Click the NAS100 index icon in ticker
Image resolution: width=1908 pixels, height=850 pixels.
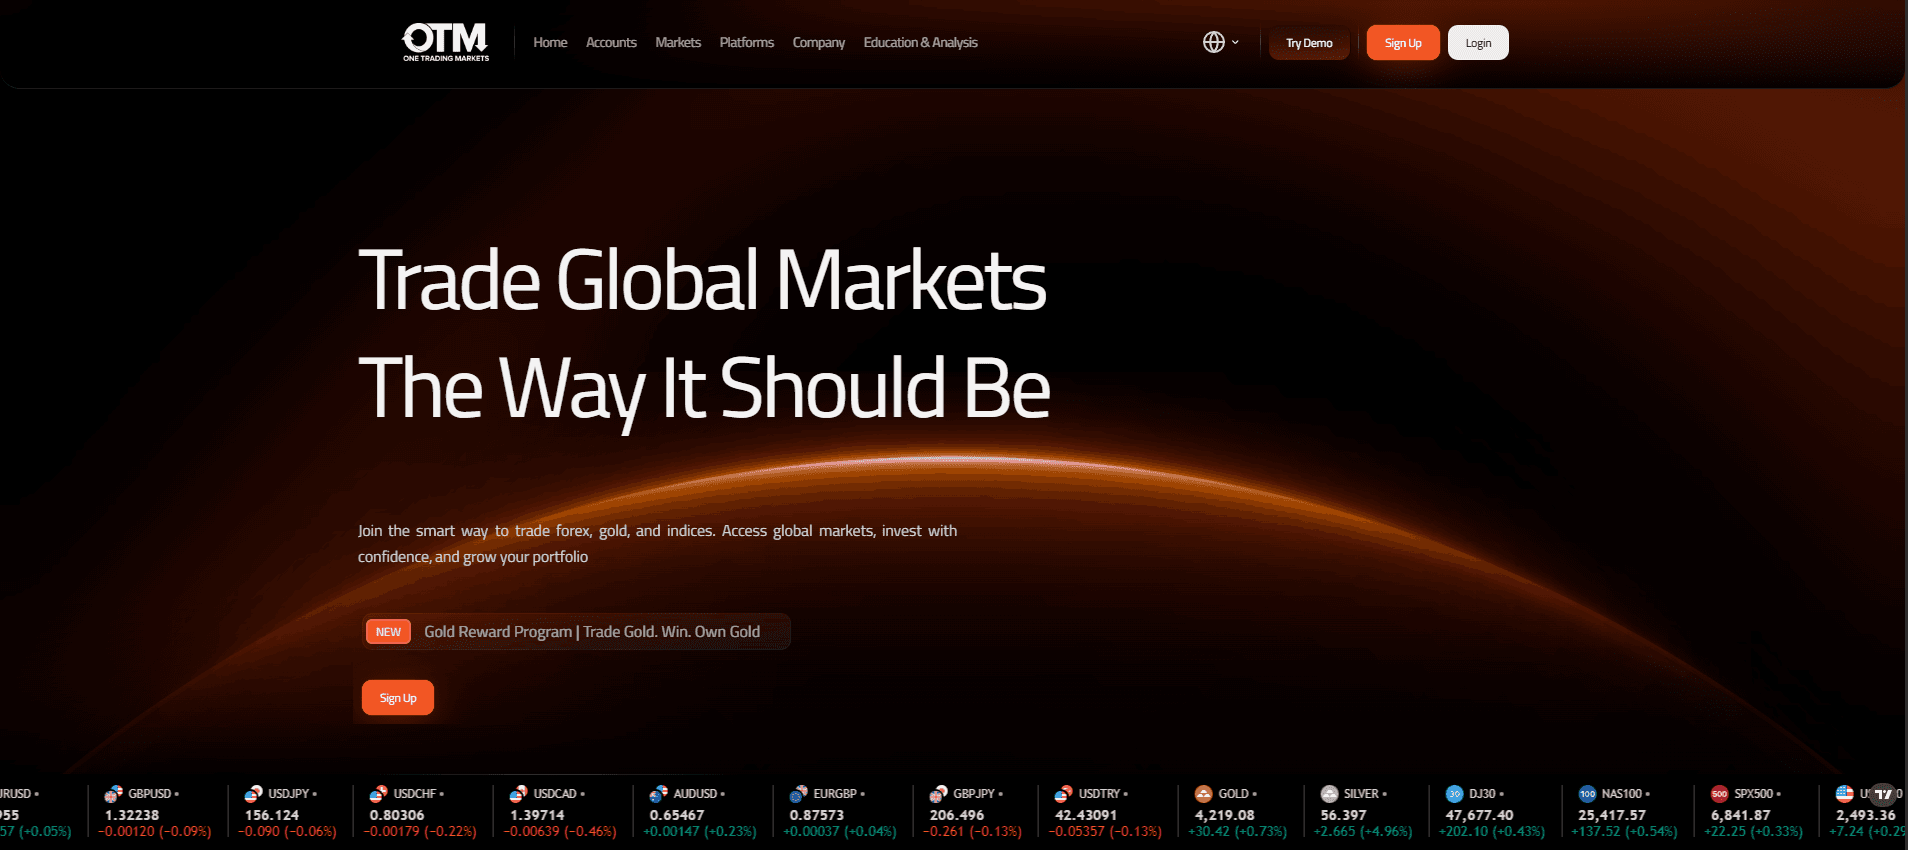(x=1588, y=794)
